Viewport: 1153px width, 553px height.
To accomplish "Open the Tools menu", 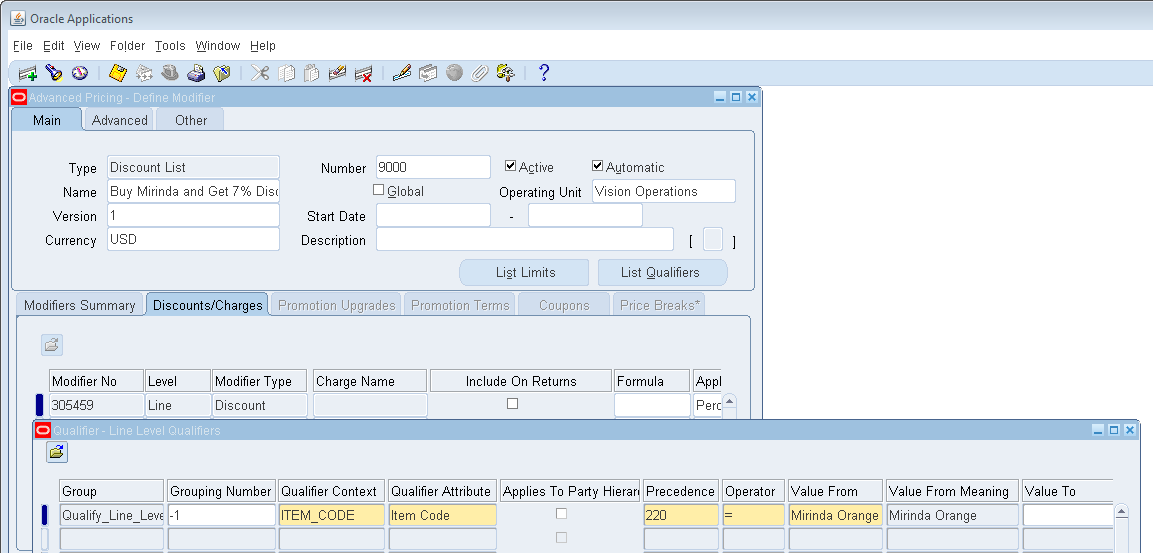I will pos(170,46).
